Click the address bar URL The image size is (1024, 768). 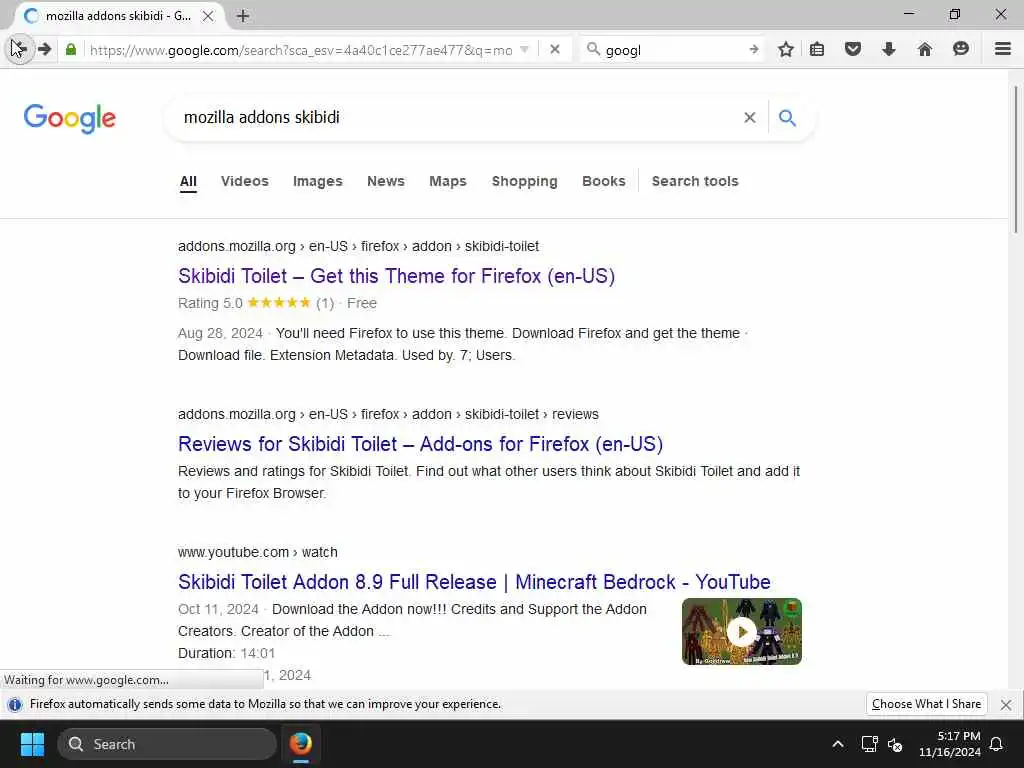click(x=301, y=50)
